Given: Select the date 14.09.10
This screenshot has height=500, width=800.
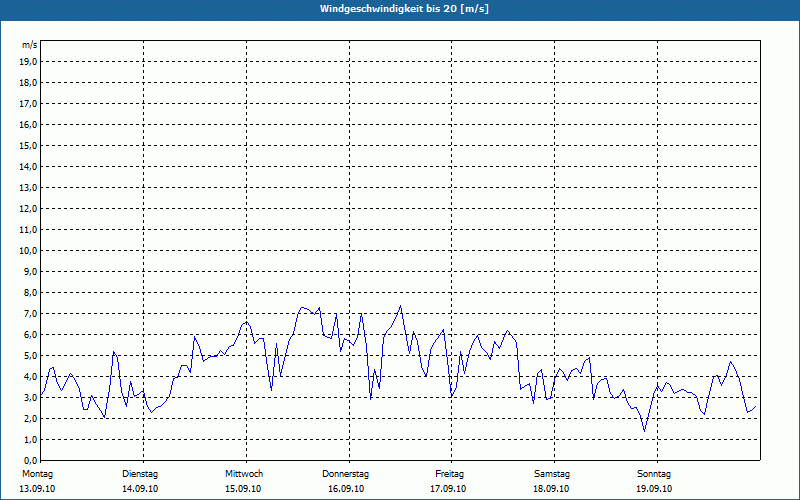Looking at the screenshot, I should click(140, 489).
